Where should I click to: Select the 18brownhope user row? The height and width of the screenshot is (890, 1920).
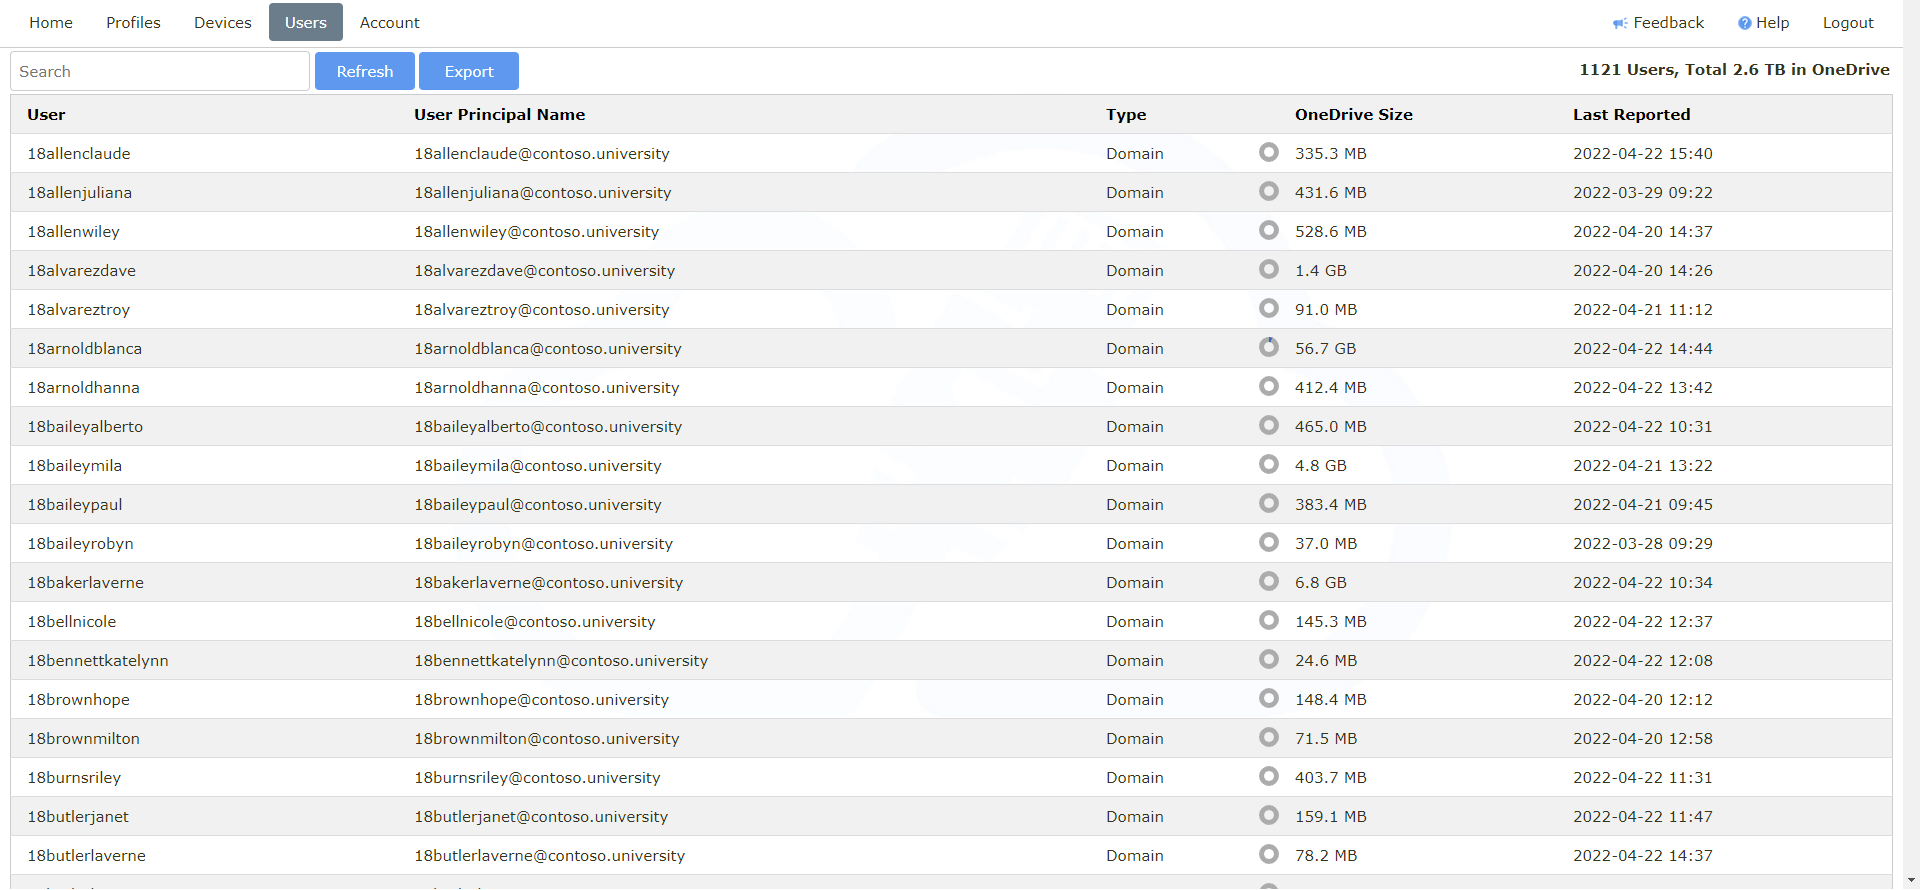tap(79, 699)
